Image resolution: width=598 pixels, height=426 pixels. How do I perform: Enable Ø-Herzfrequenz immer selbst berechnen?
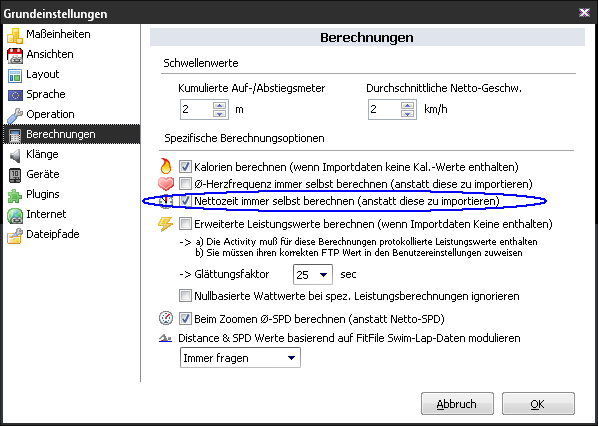pos(185,184)
